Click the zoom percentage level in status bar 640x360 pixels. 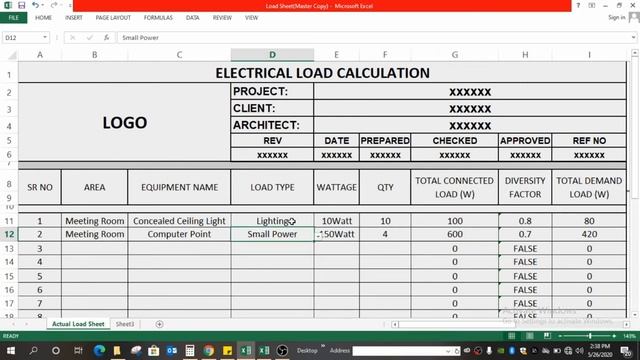(629, 336)
